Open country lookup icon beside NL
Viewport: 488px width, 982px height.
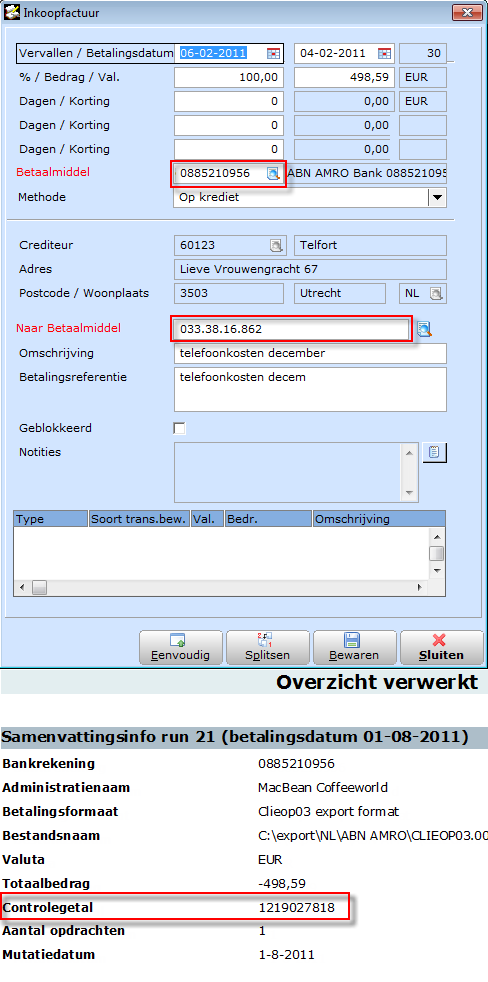[x=436, y=293]
